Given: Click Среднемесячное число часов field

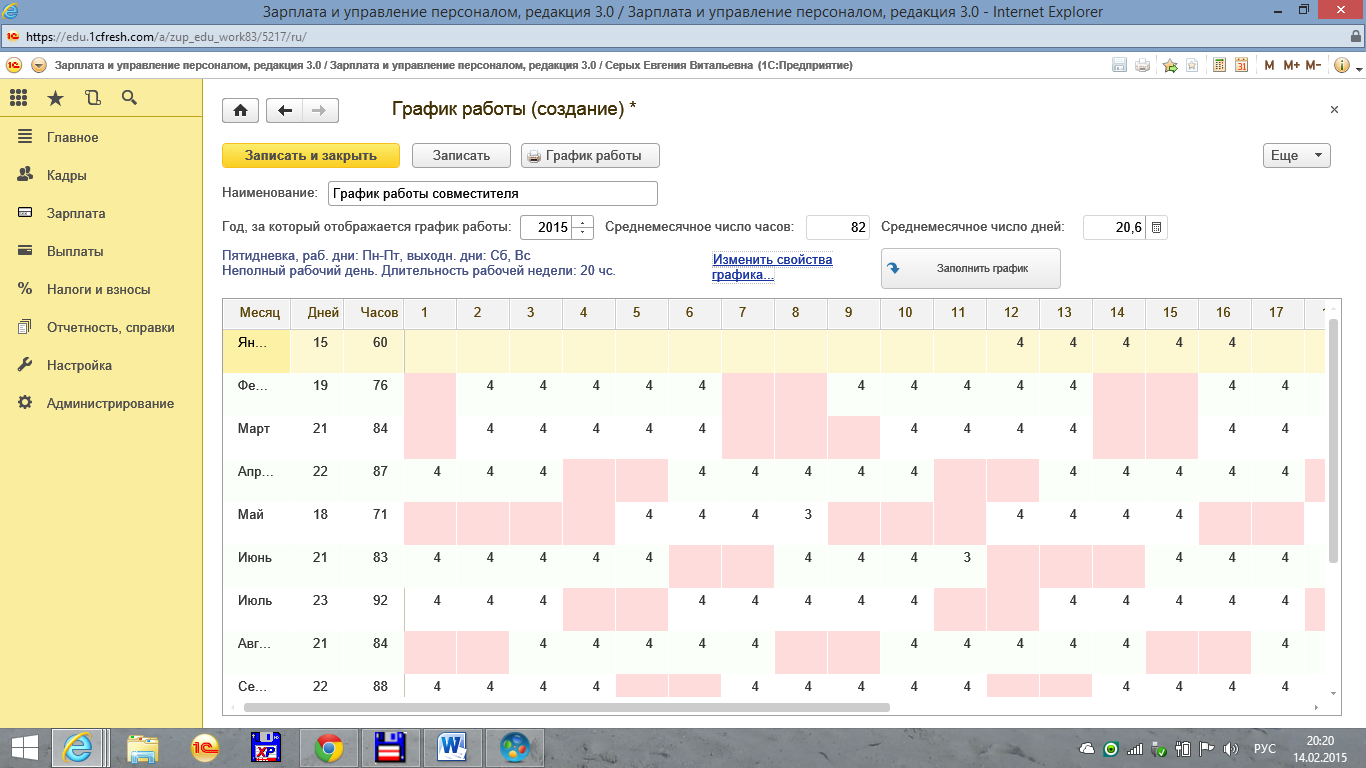Looking at the screenshot, I should click(838, 227).
